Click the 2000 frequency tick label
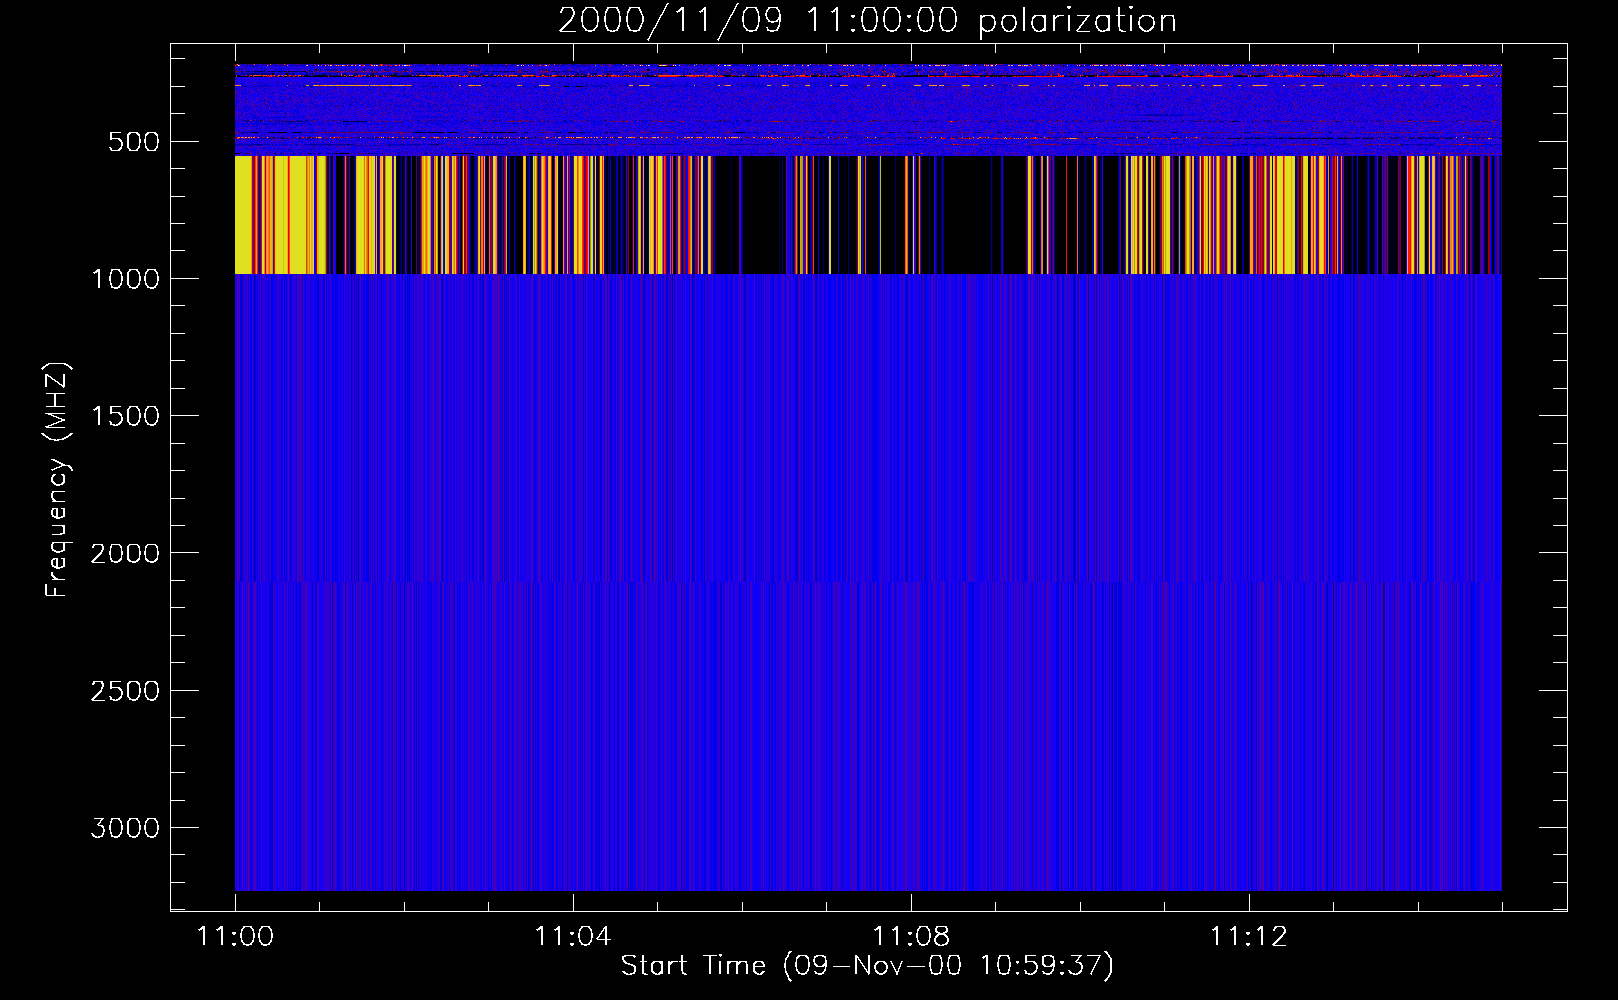The image size is (1618, 1000). pos(125,554)
